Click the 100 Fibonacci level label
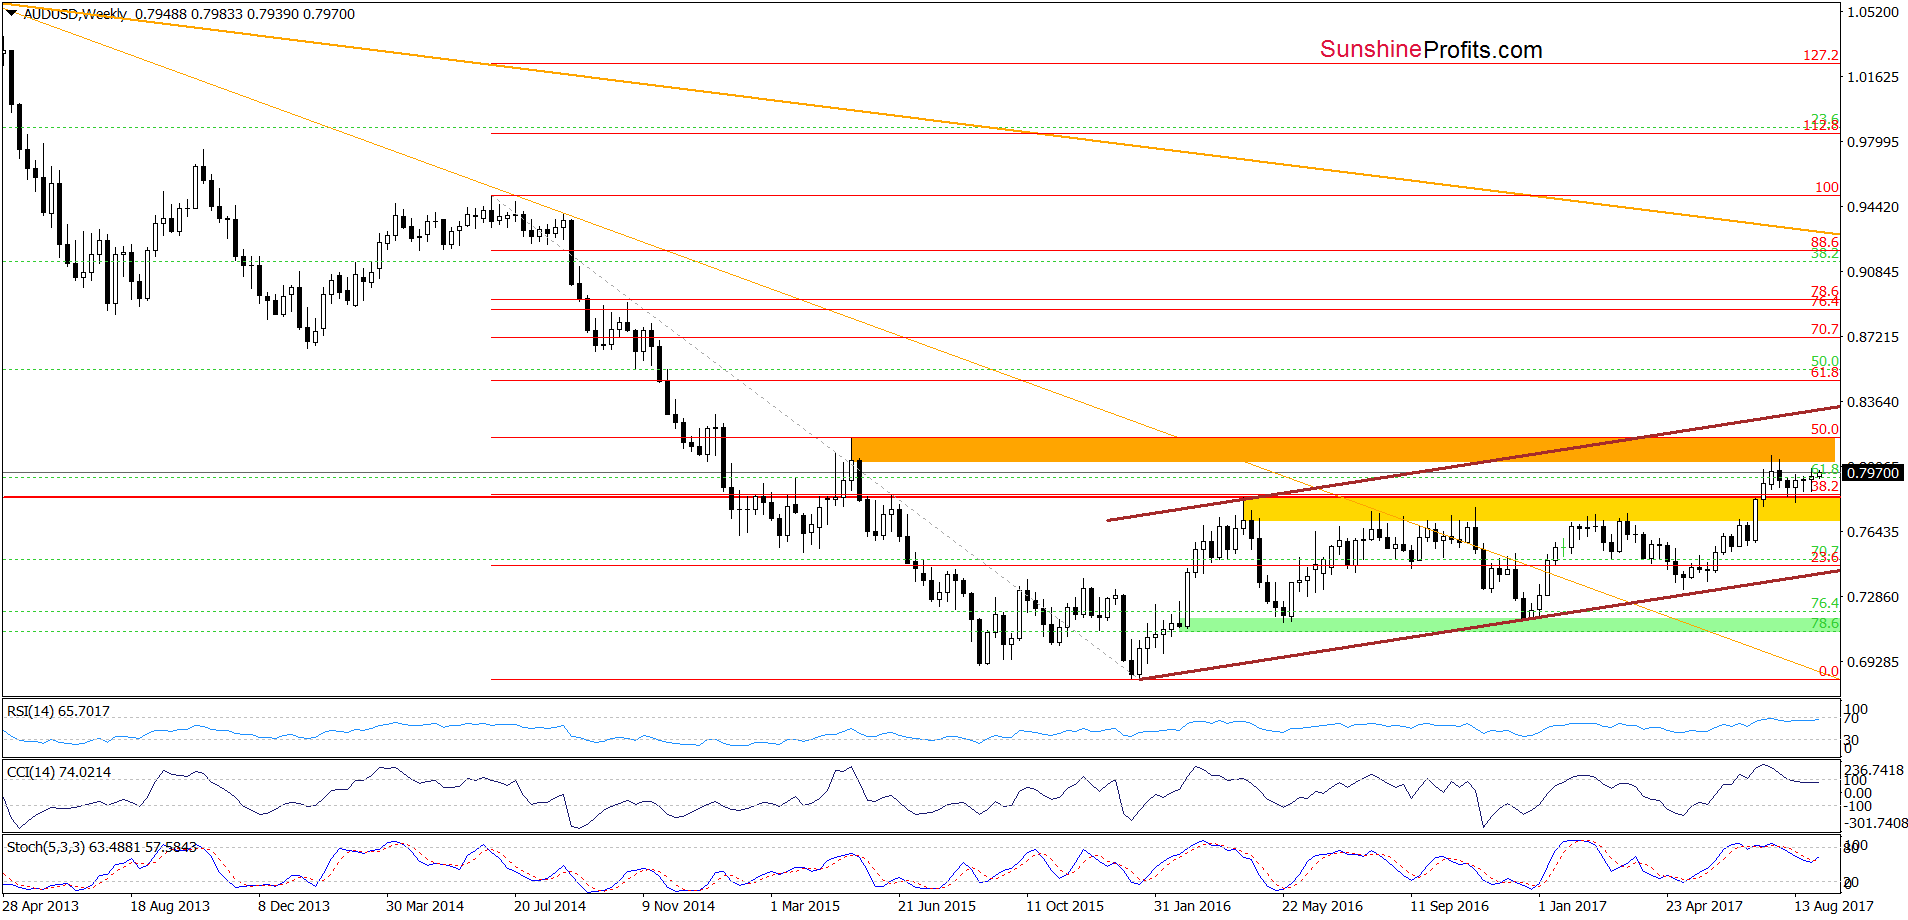1908x920 pixels. (1827, 187)
